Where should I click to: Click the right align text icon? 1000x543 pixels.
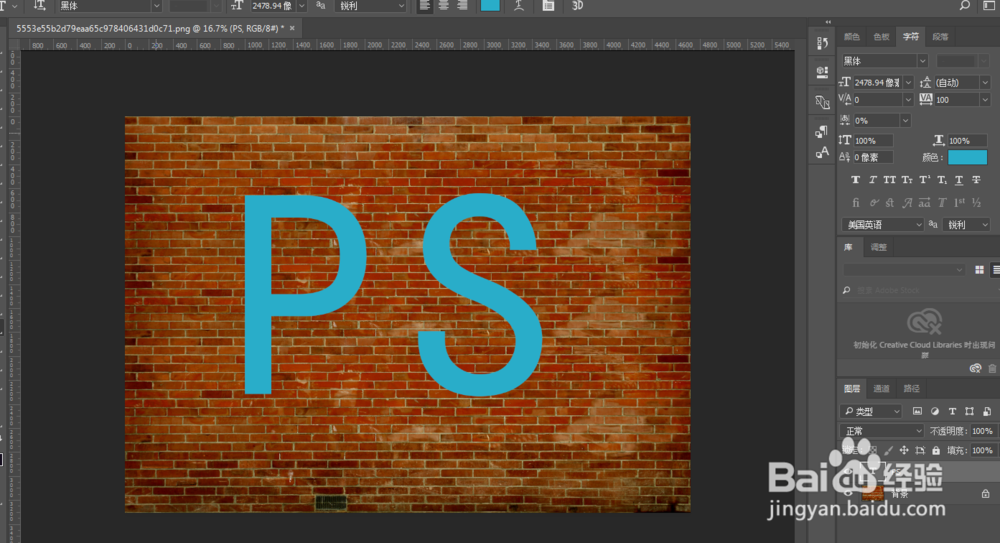(462, 6)
